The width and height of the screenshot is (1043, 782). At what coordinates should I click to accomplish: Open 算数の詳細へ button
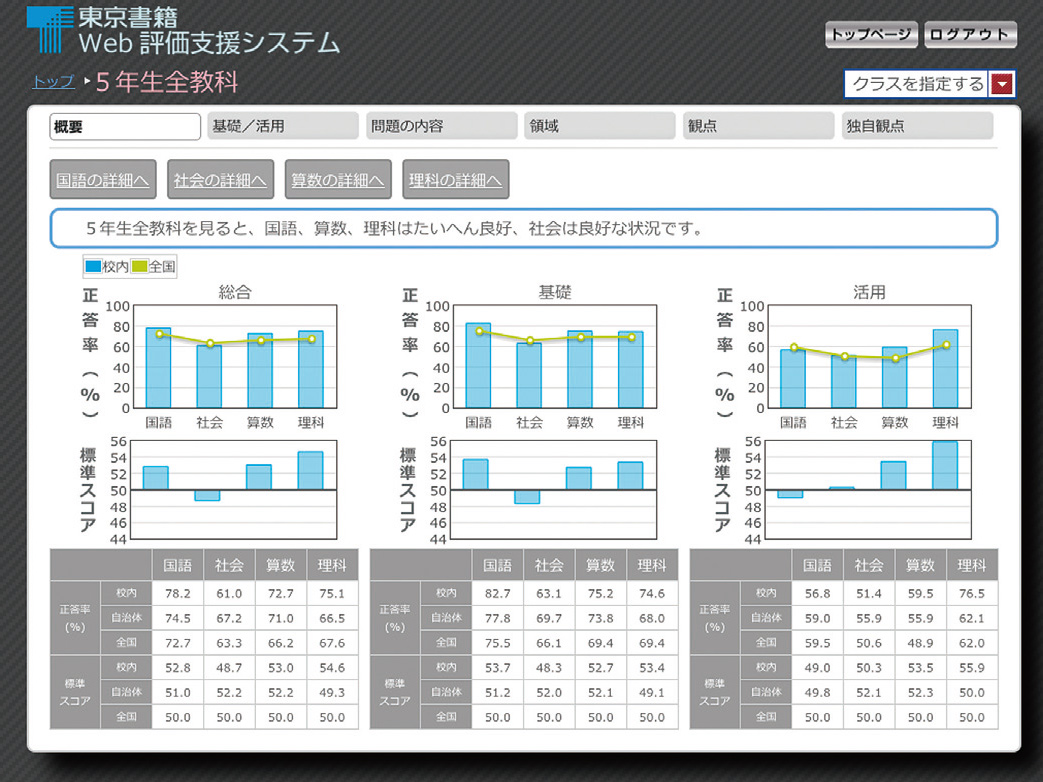338,180
